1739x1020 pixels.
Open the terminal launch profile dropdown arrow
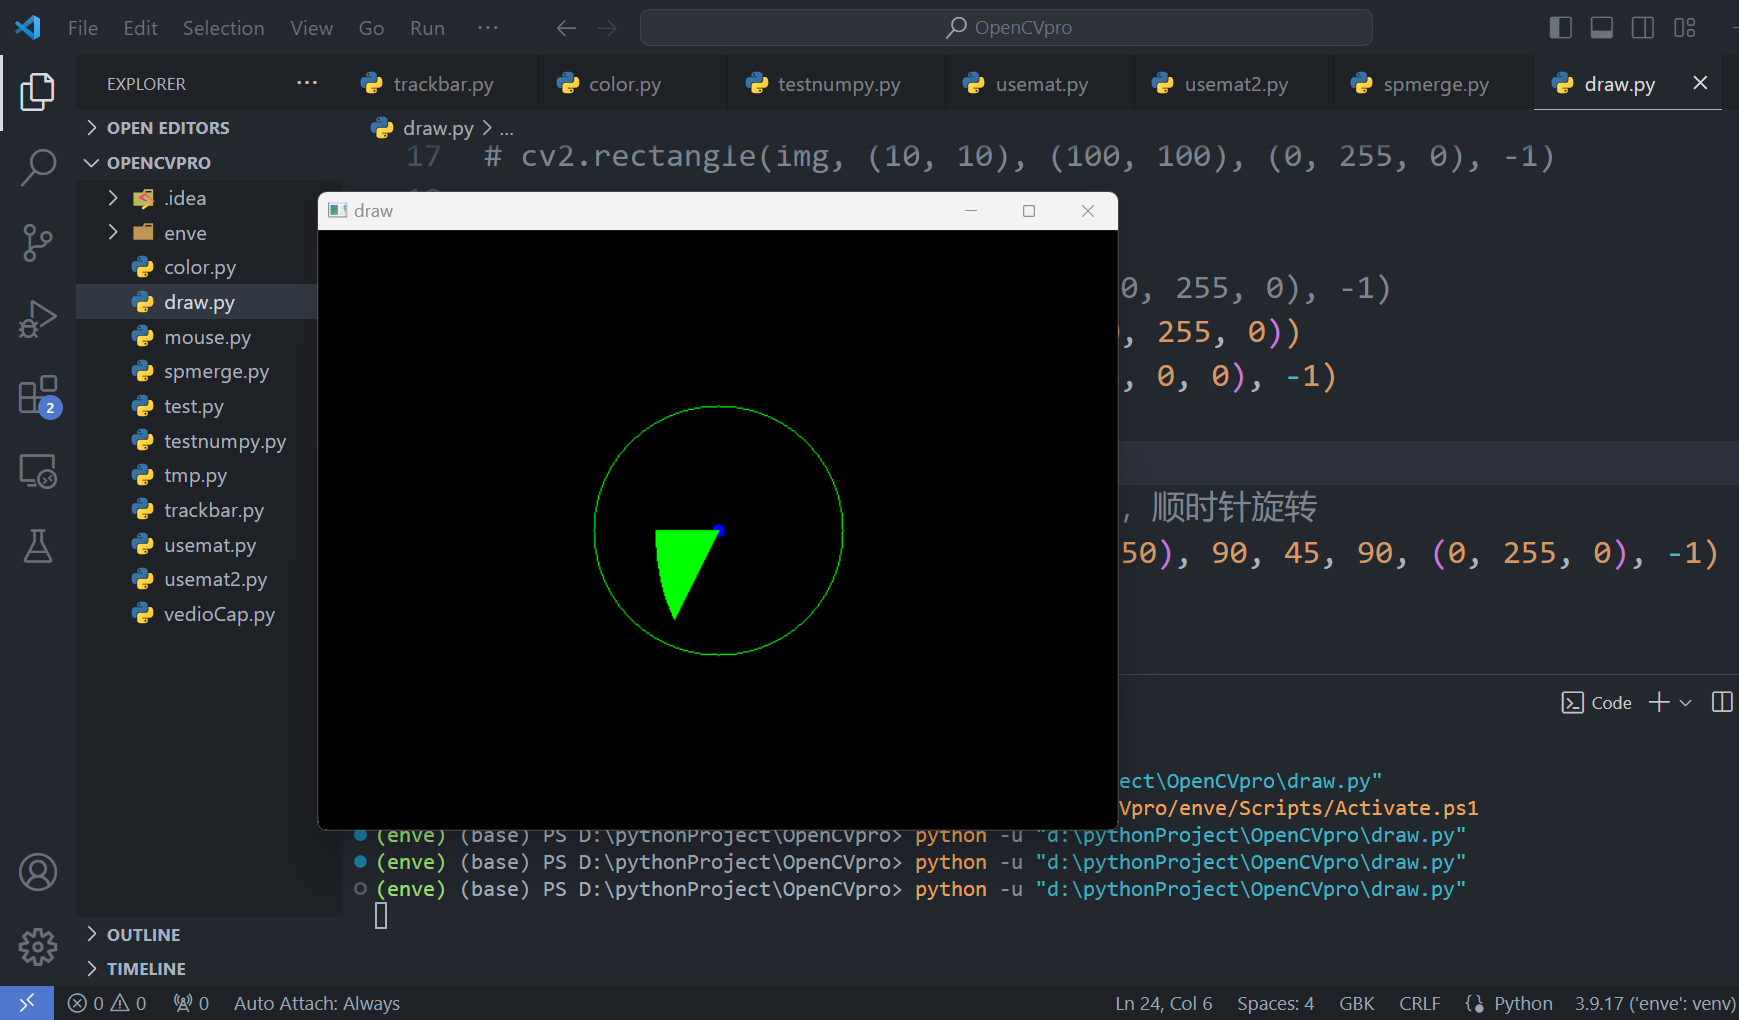[1686, 703]
